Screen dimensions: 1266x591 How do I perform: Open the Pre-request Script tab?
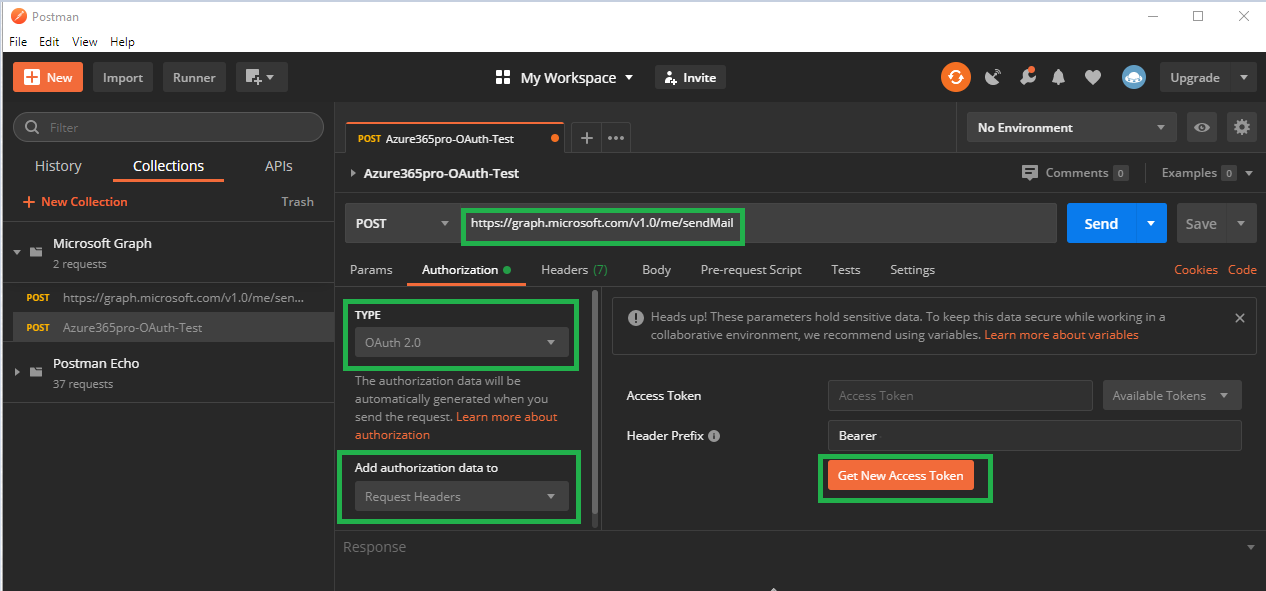[751, 269]
